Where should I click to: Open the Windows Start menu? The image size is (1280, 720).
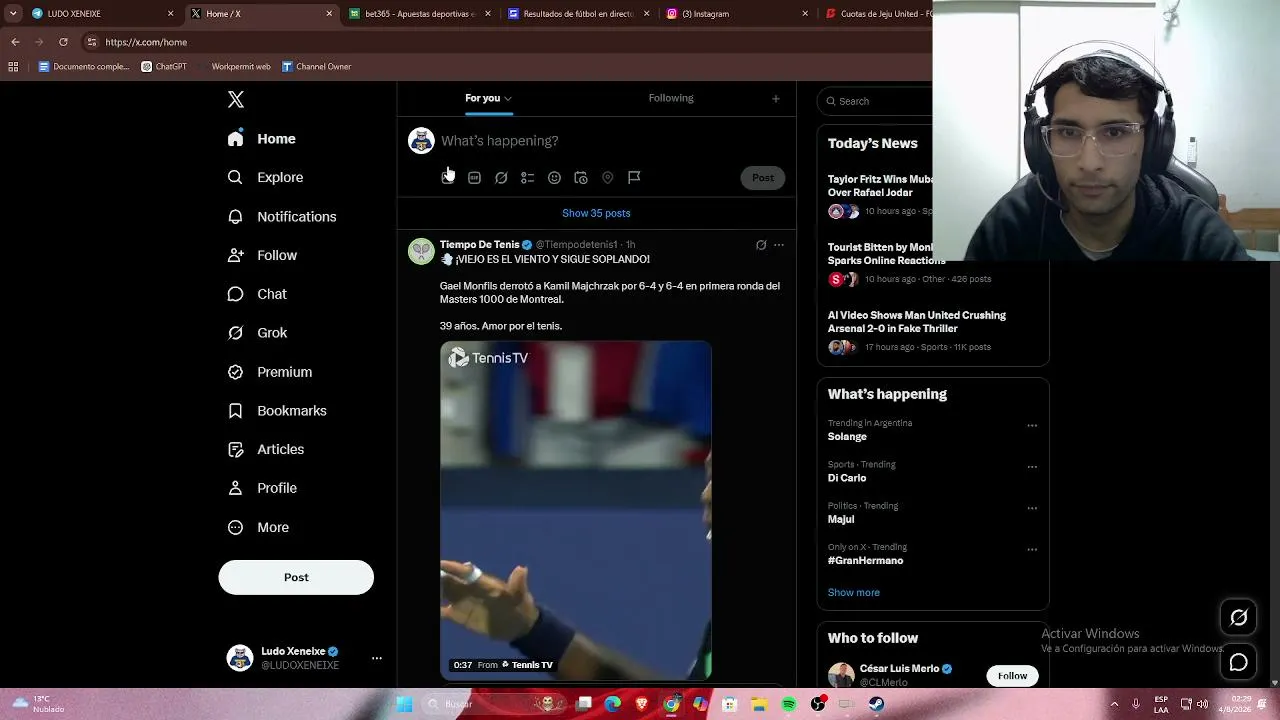404,705
